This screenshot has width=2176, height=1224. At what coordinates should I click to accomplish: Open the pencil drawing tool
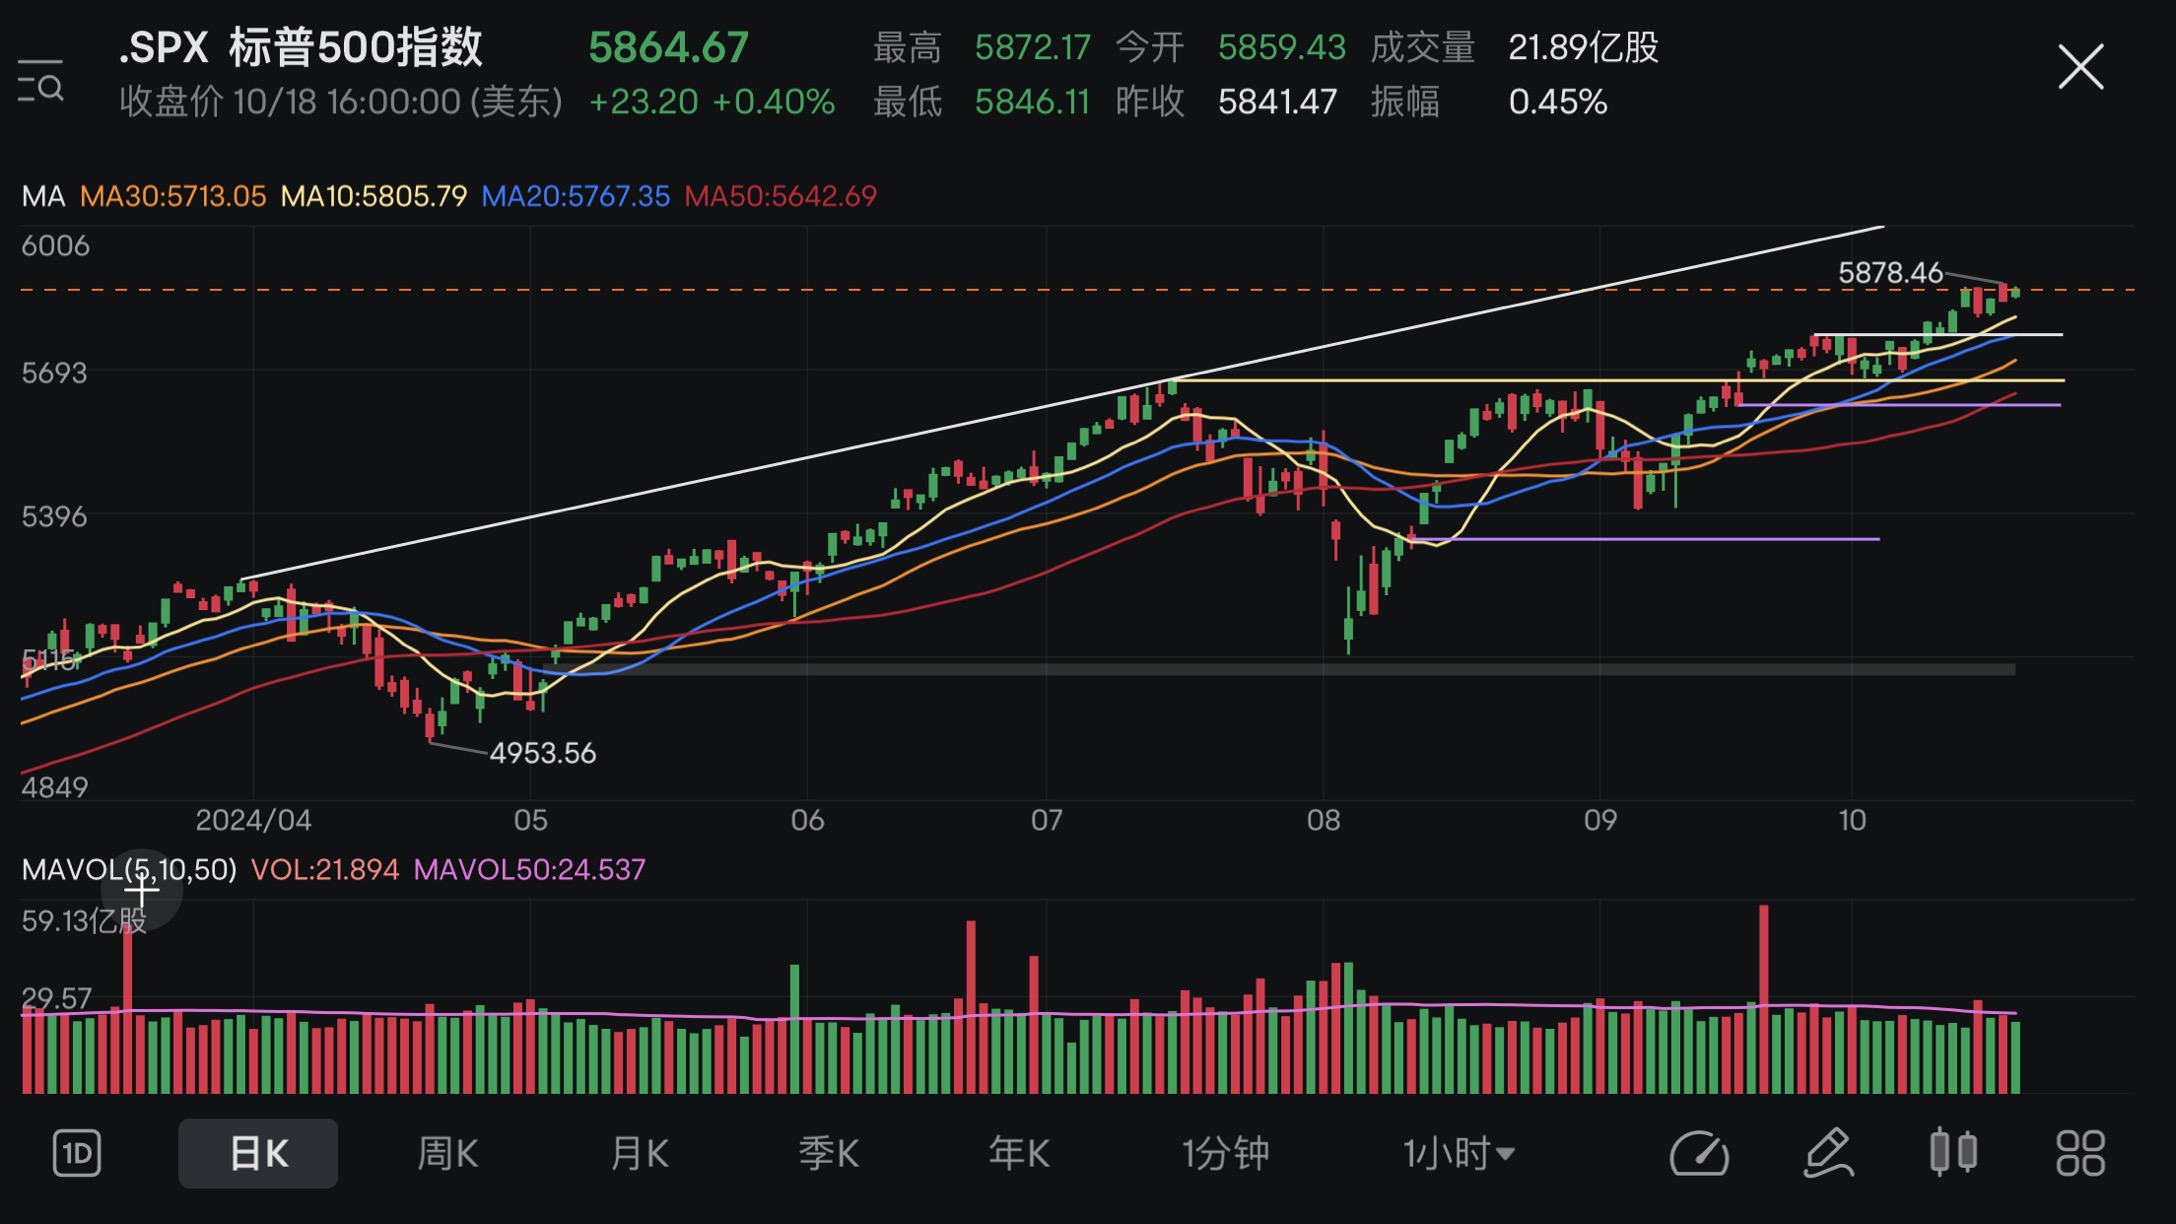pos(1828,1154)
